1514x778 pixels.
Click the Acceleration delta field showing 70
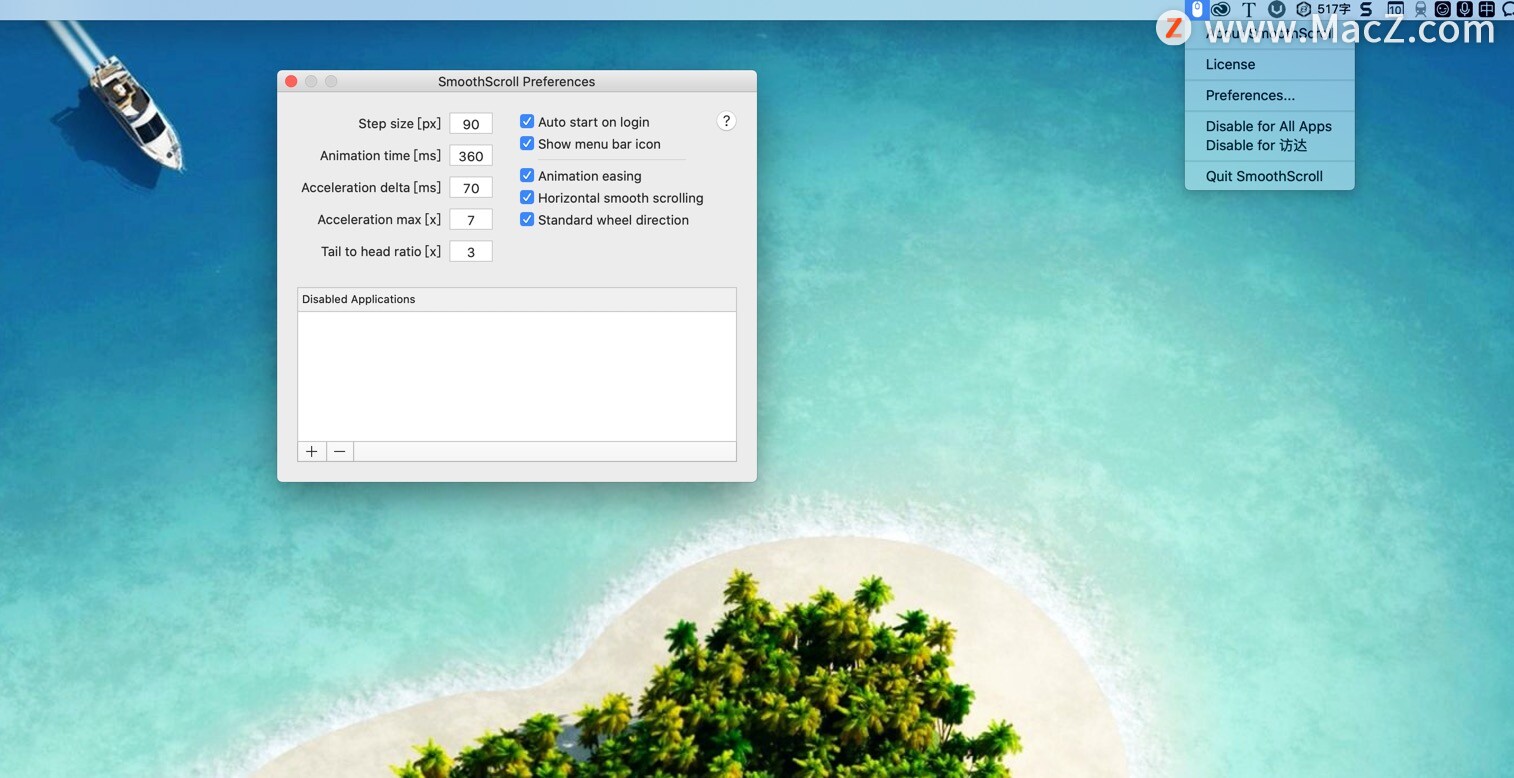tap(471, 188)
